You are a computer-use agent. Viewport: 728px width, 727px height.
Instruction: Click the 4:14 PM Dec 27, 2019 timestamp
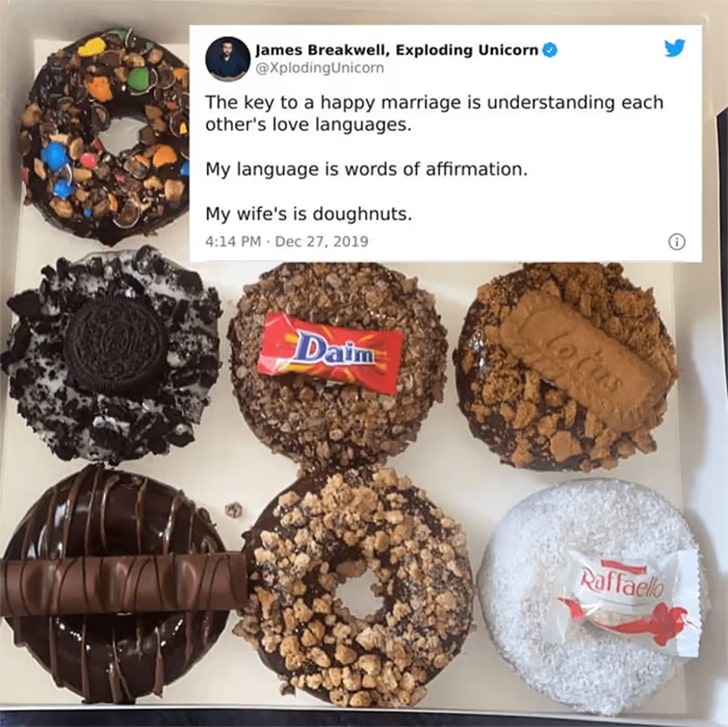click(286, 241)
